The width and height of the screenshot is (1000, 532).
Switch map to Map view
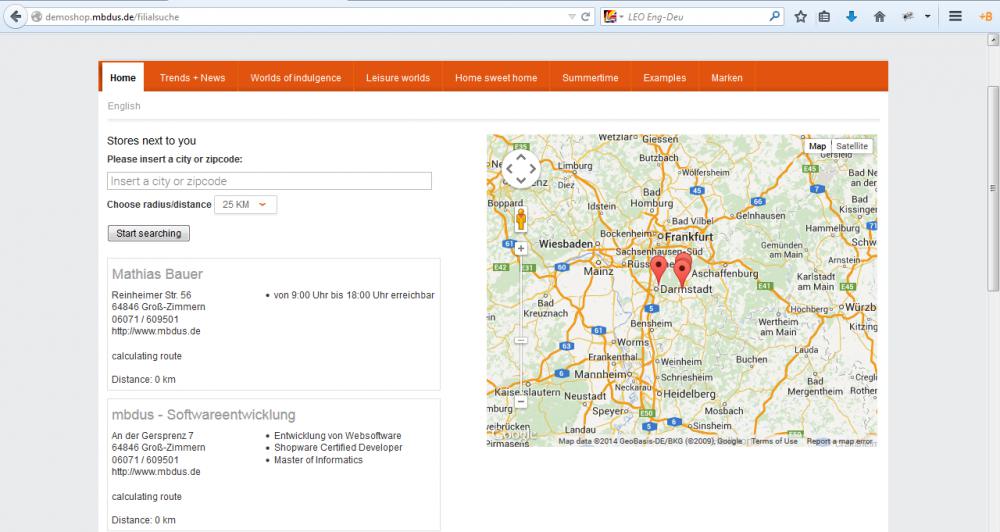(x=817, y=146)
